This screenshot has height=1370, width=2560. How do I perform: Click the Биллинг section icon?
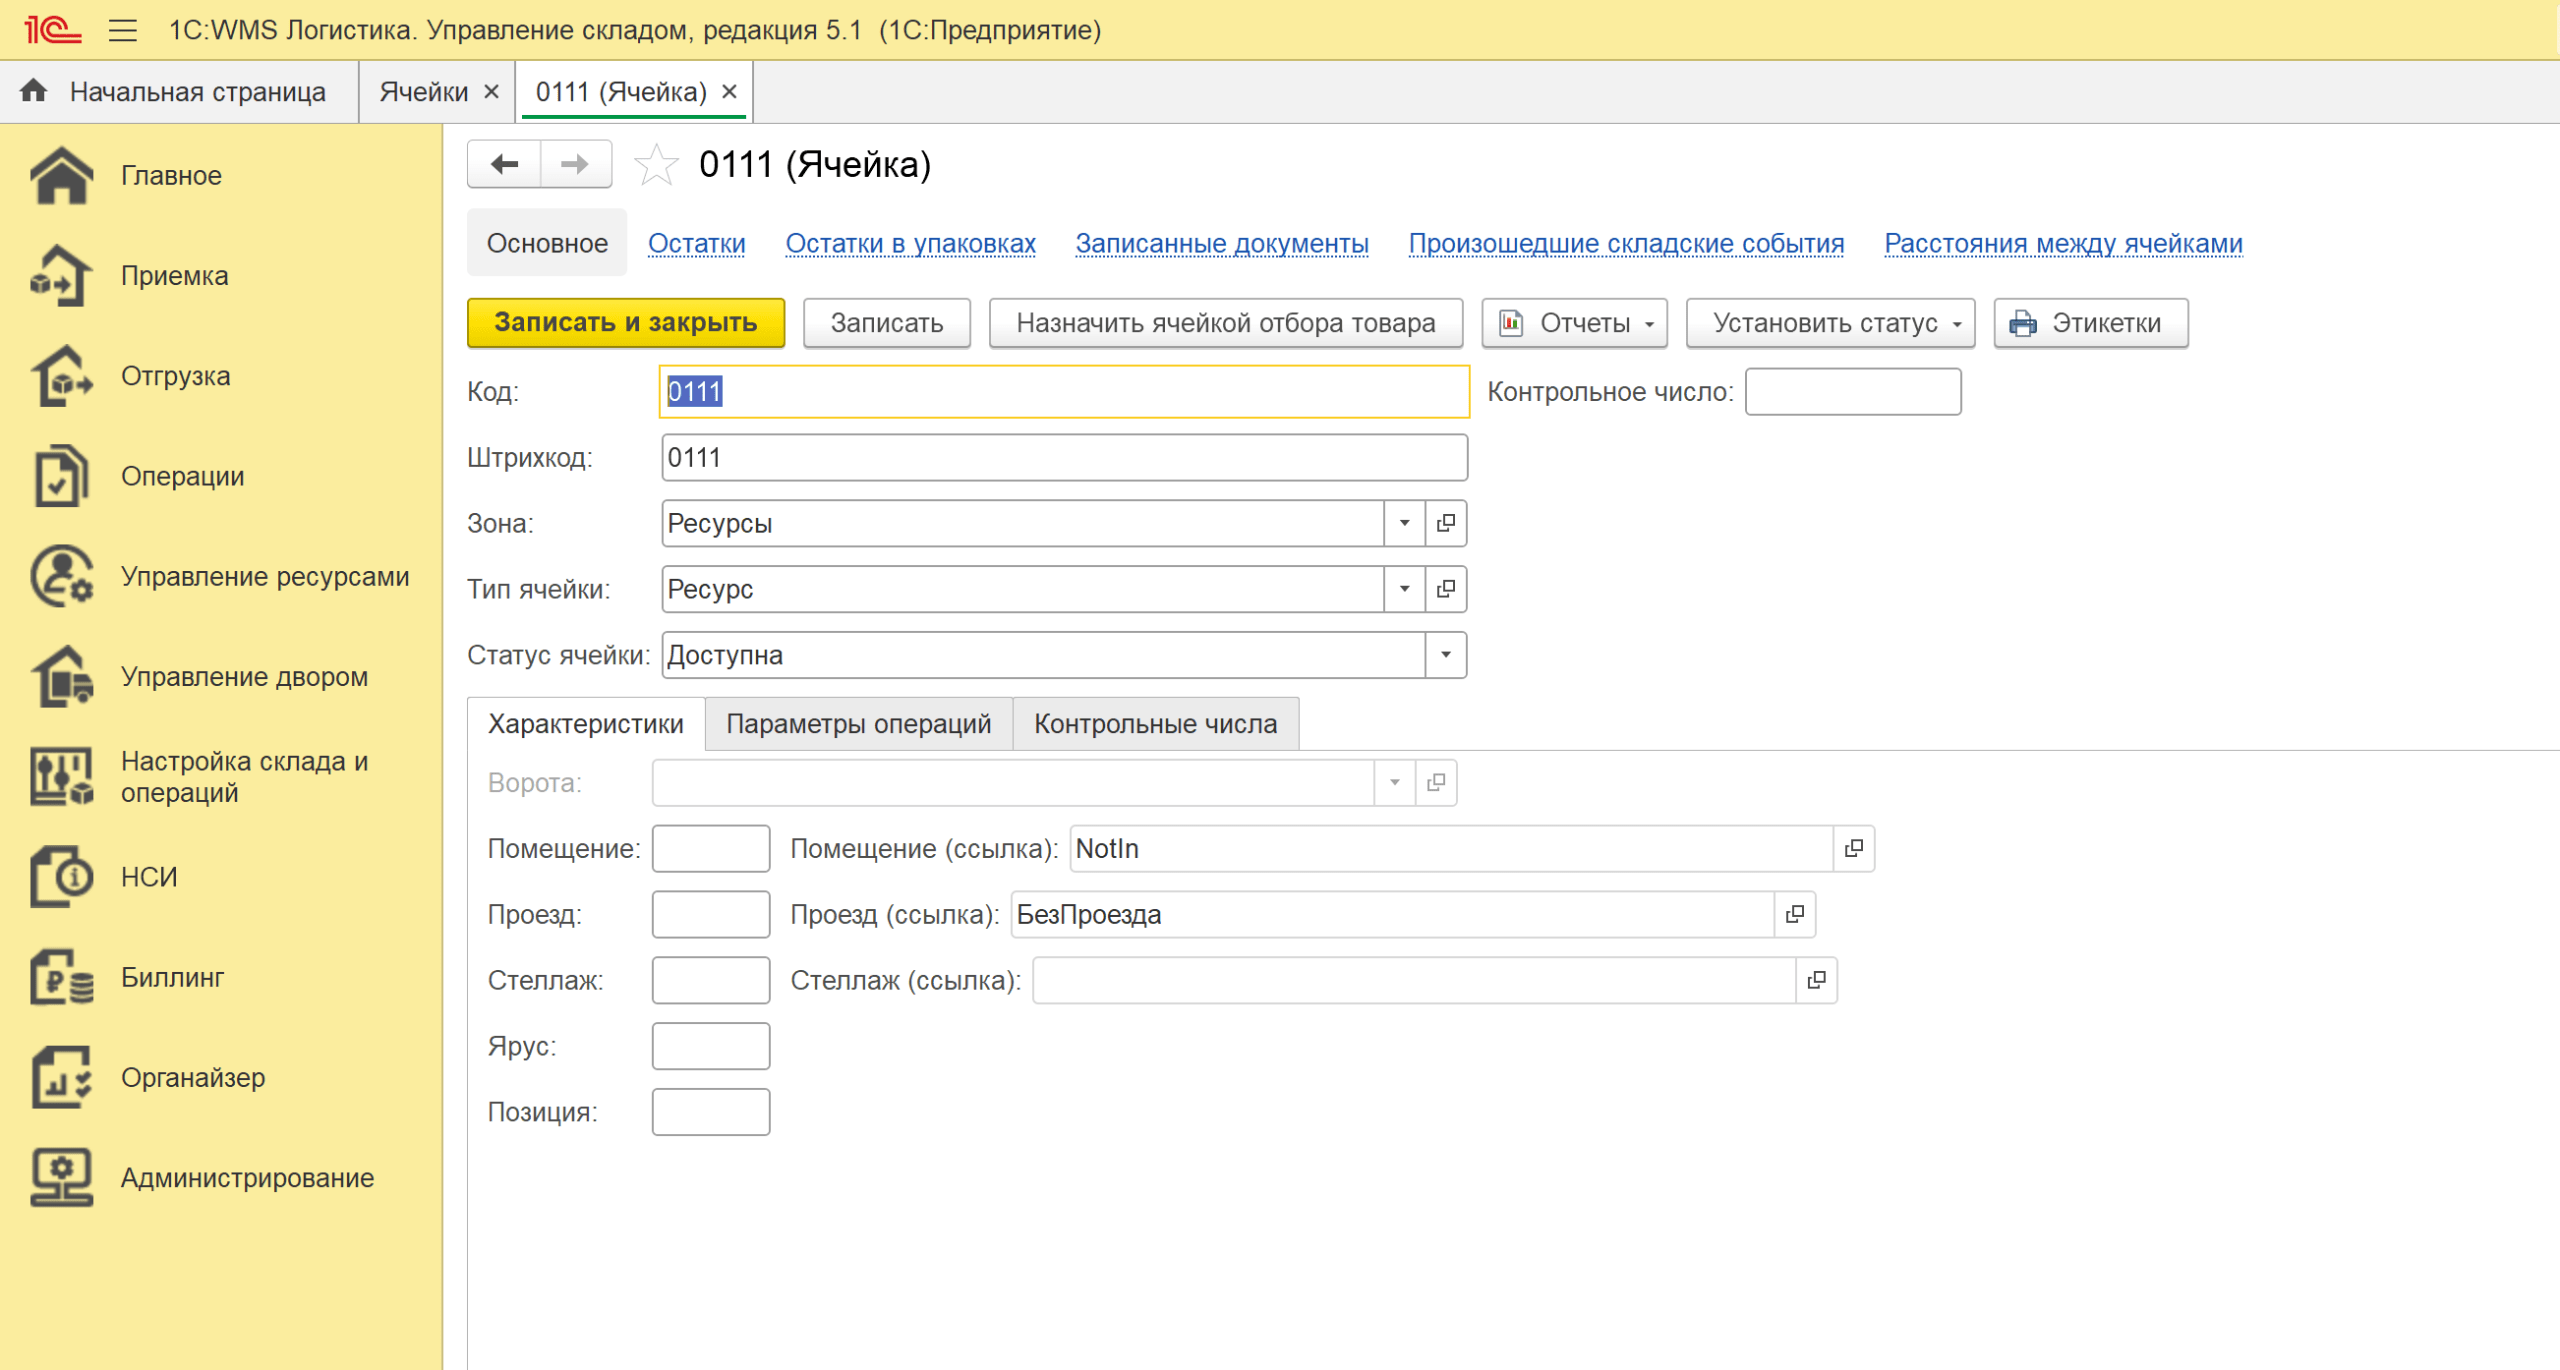click(x=61, y=977)
